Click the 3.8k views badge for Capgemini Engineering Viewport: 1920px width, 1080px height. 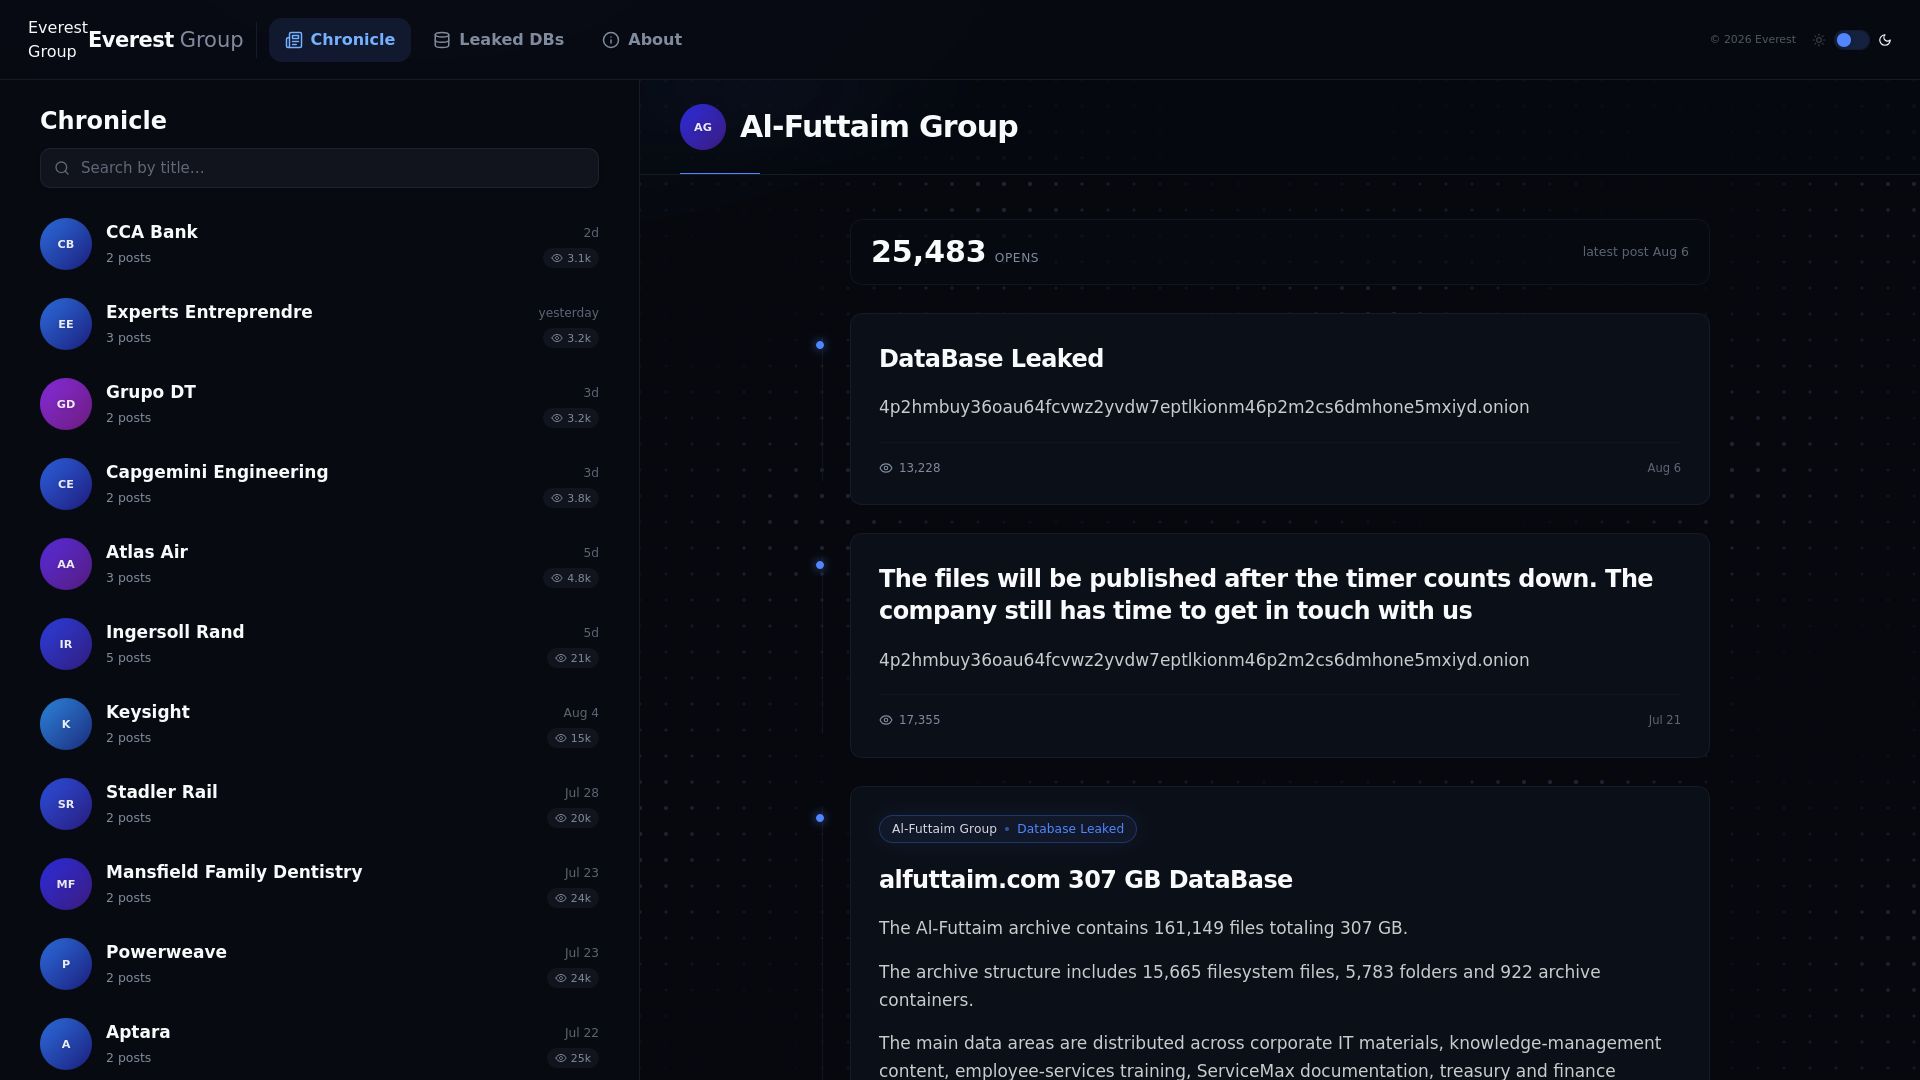571,498
